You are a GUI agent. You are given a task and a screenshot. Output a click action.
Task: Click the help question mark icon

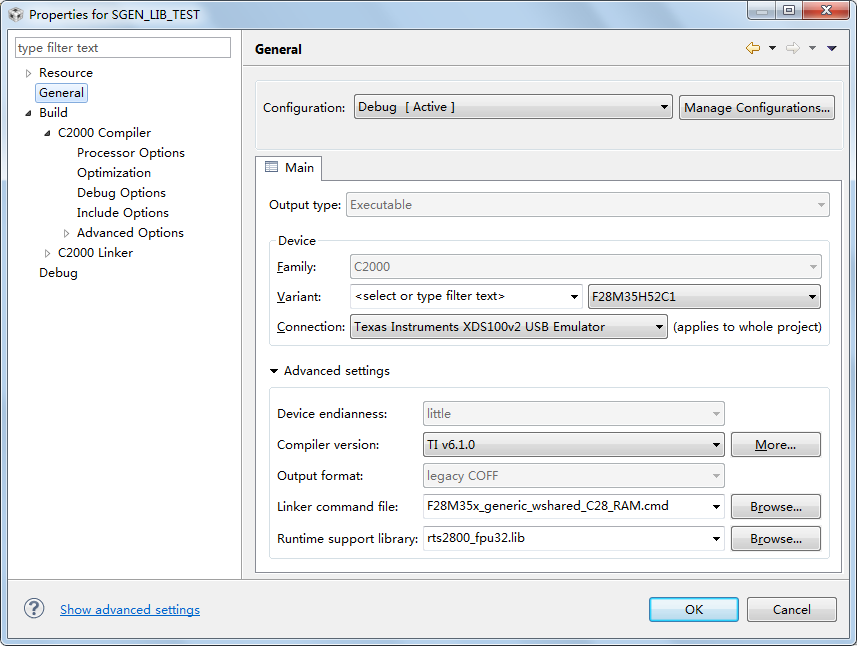34,609
